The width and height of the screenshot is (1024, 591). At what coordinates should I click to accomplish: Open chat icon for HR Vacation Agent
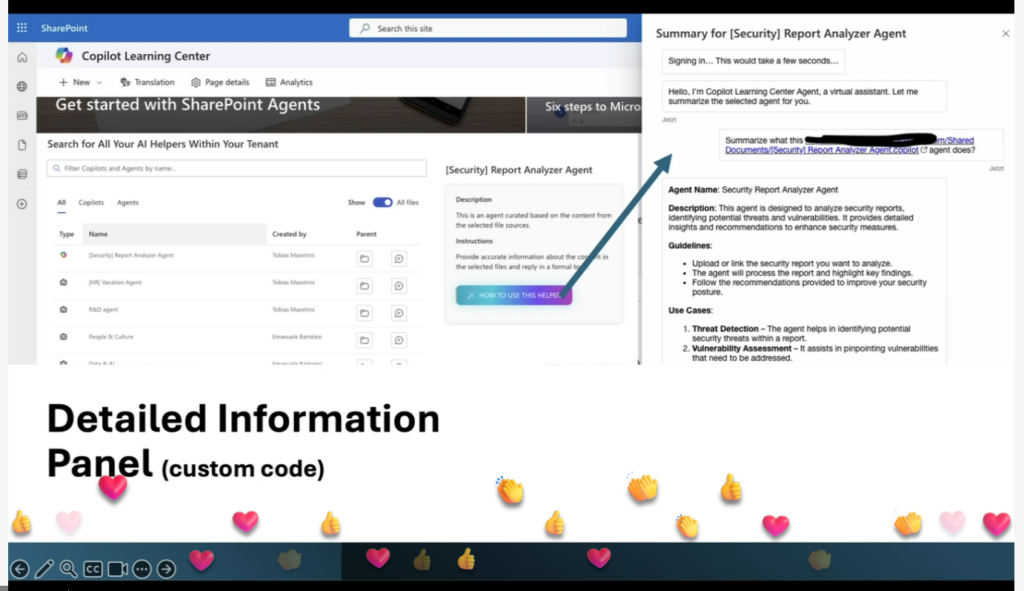pyautogui.click(x=398, y=286)
